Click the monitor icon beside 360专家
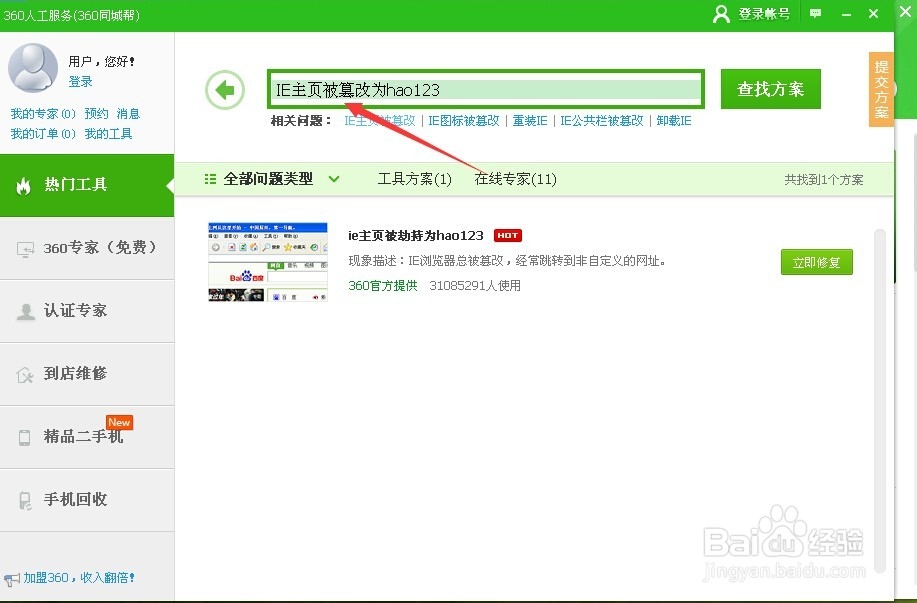 25,249
